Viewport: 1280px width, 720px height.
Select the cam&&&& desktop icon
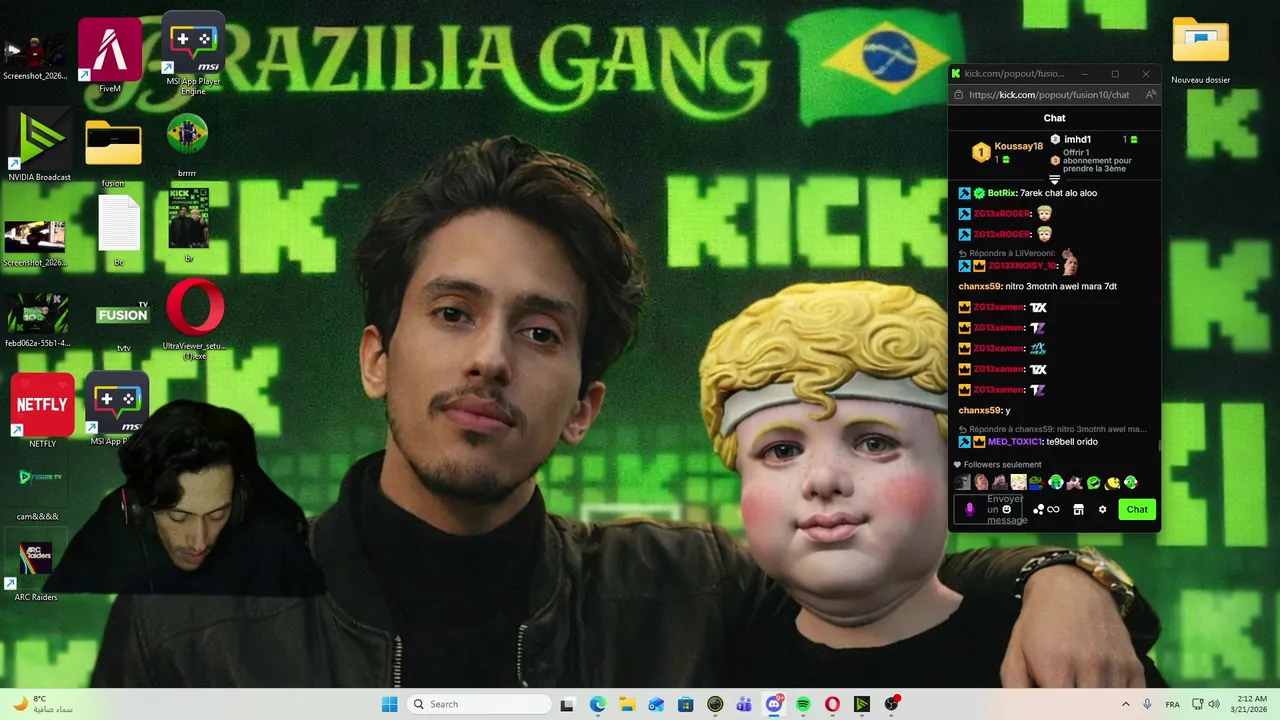(38, 493)
